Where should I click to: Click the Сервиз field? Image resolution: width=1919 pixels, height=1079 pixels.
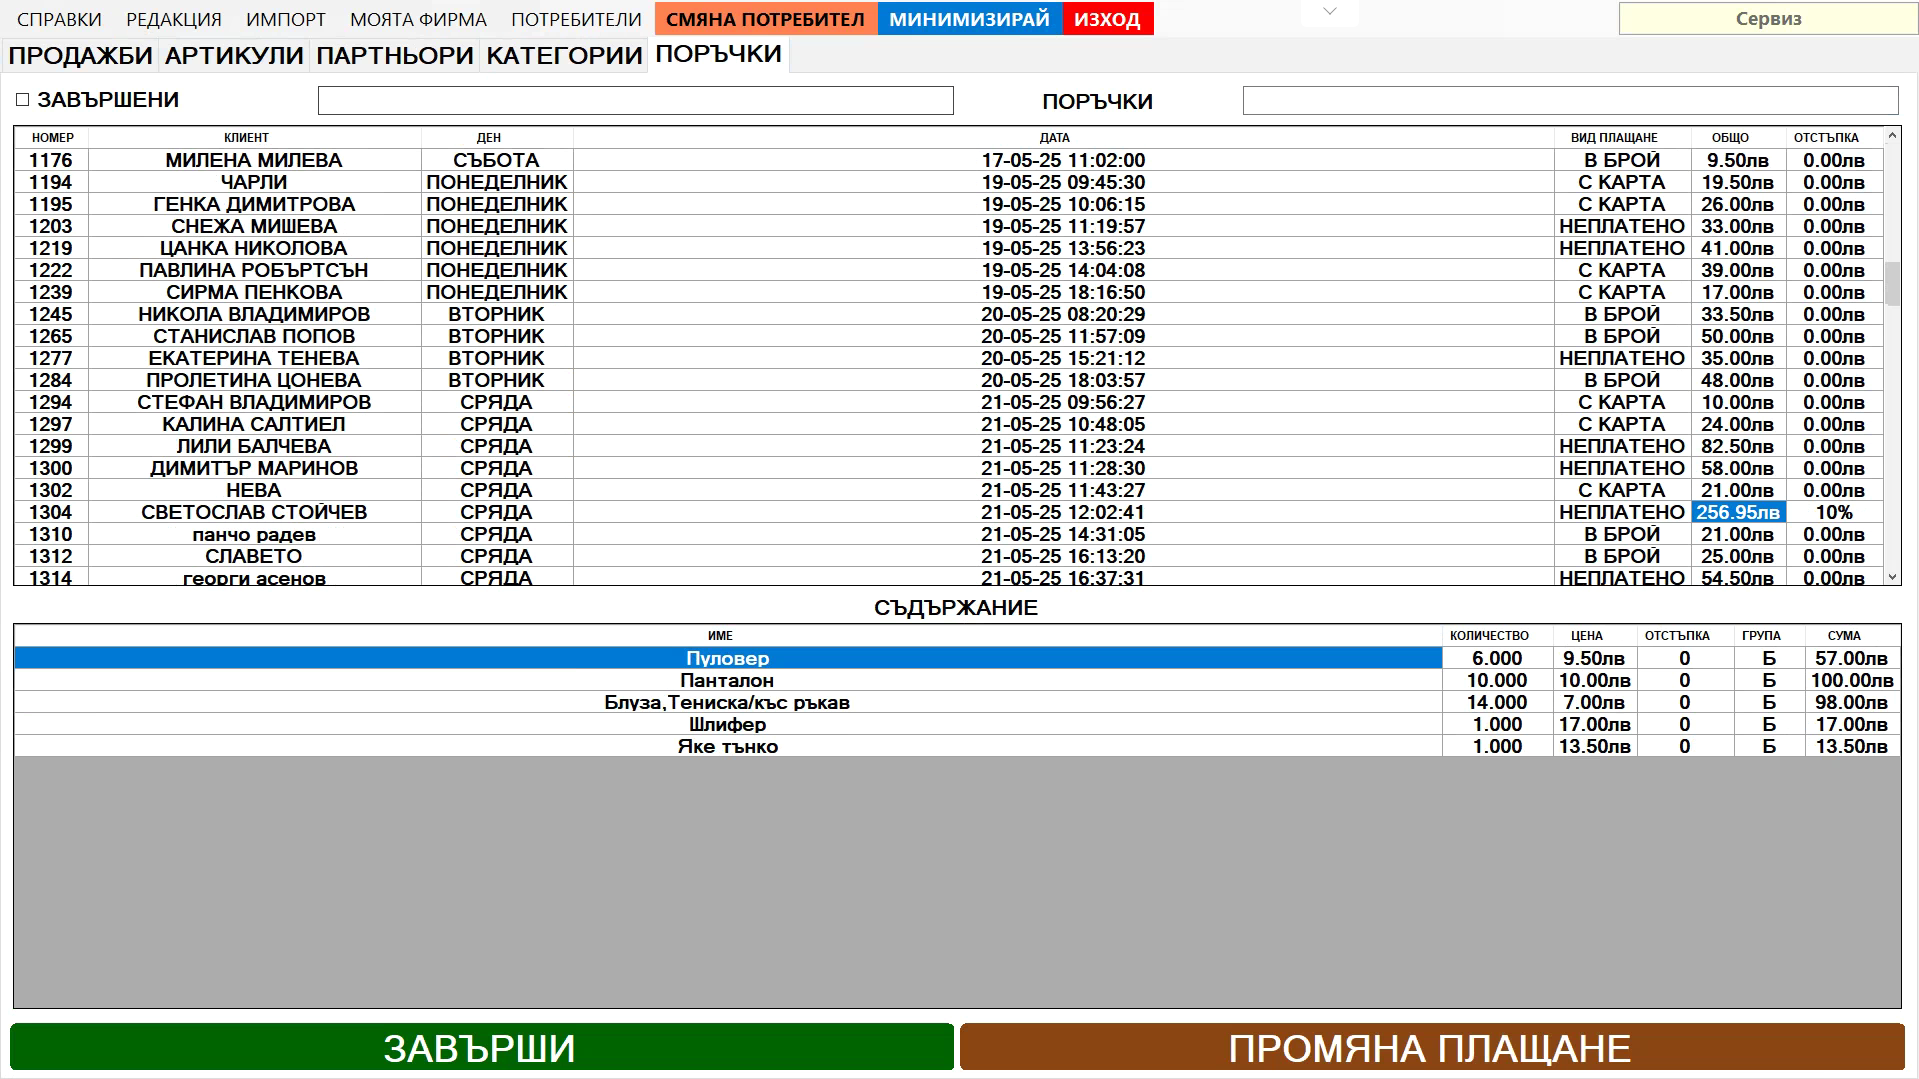click(x=1767, y=18)
